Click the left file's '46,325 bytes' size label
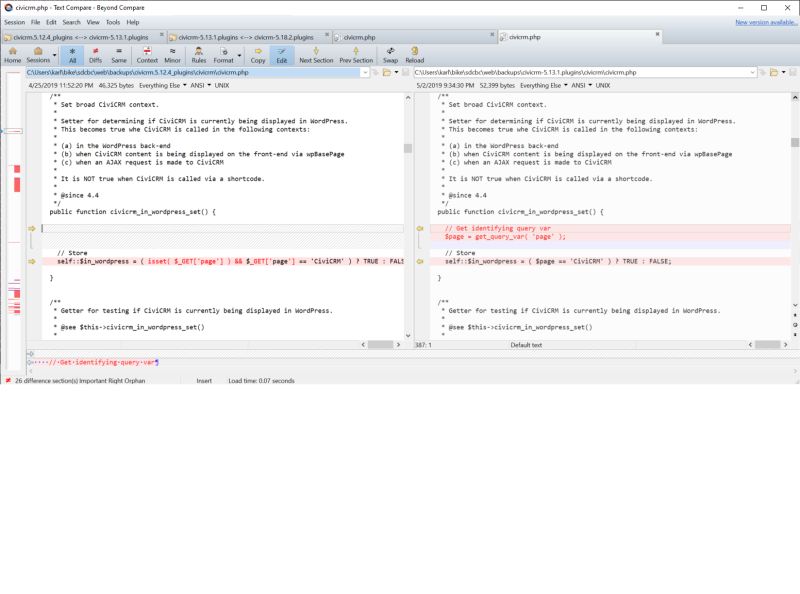Image resolution: width=800 pixels, height=594 pixels. [x=116, y=86]
